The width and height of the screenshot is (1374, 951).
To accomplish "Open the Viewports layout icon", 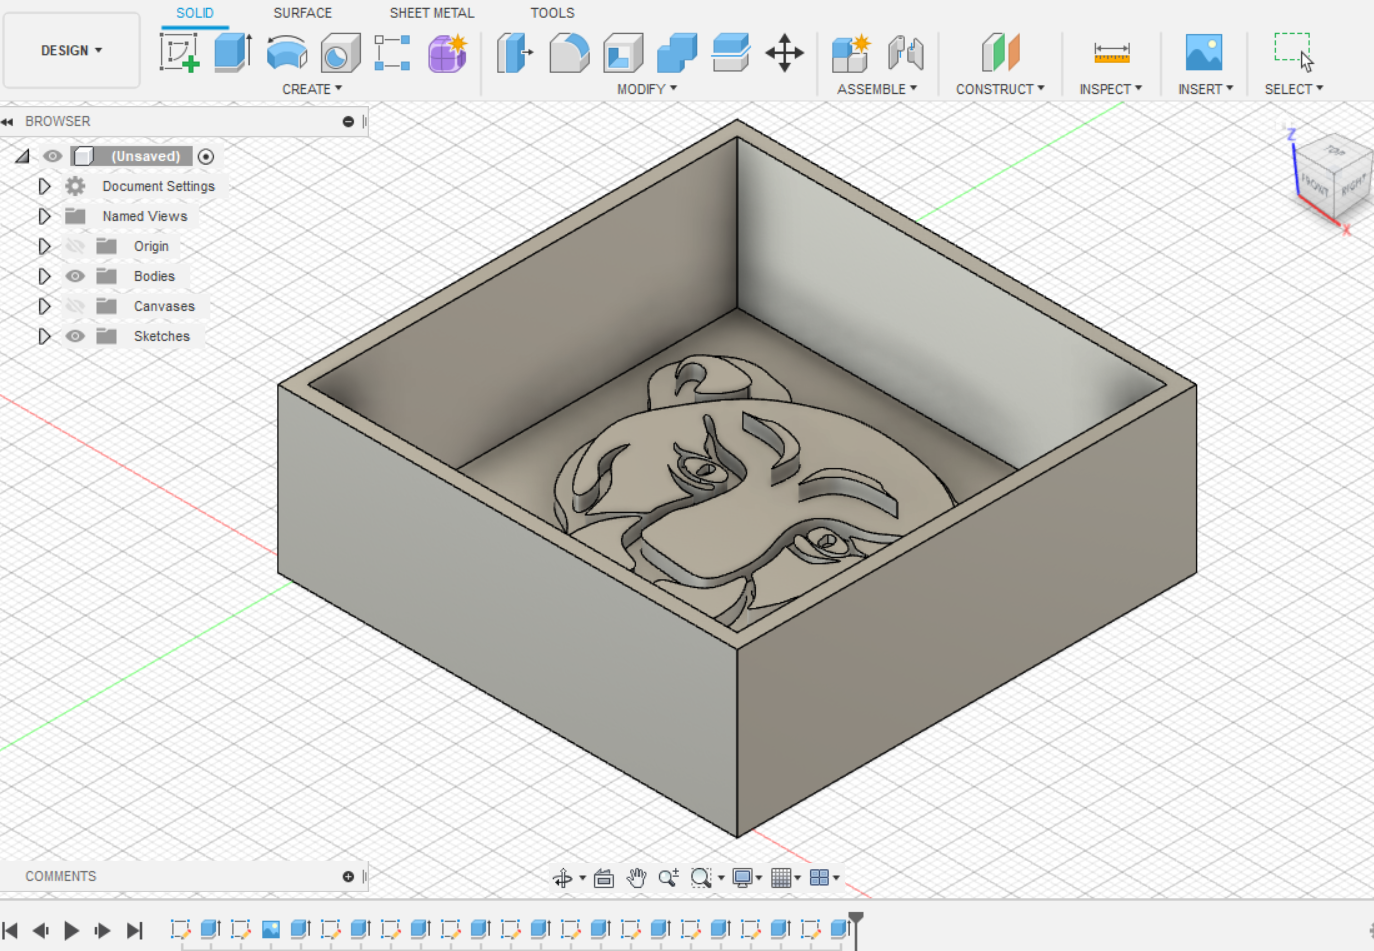I will point(819,878).
